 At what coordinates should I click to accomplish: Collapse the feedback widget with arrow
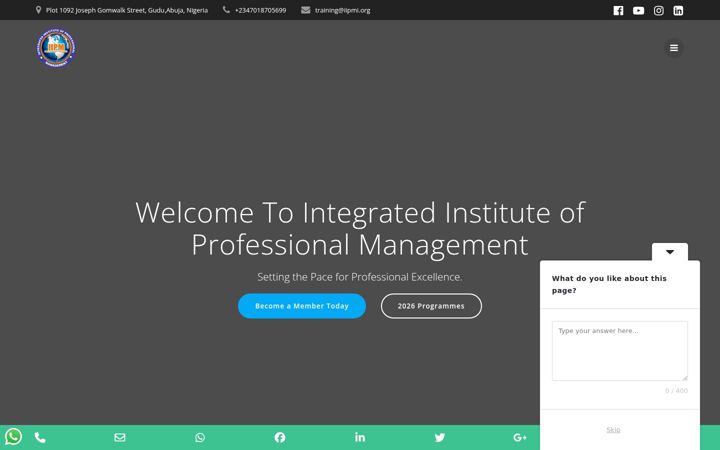click(x=669, y=252)
